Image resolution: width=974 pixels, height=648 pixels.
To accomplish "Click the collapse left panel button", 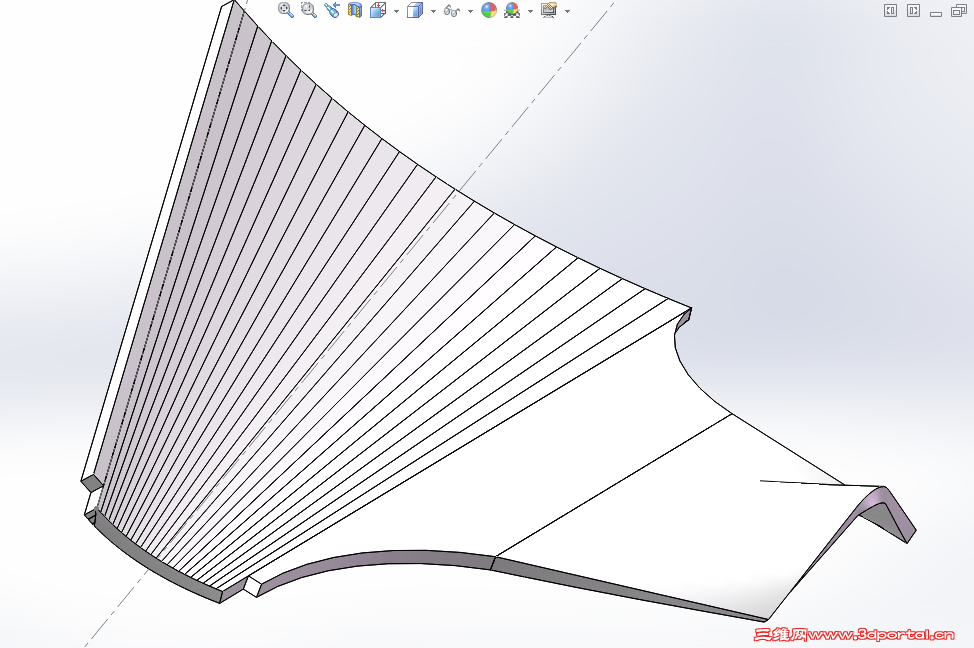I will tap(890, 11).
